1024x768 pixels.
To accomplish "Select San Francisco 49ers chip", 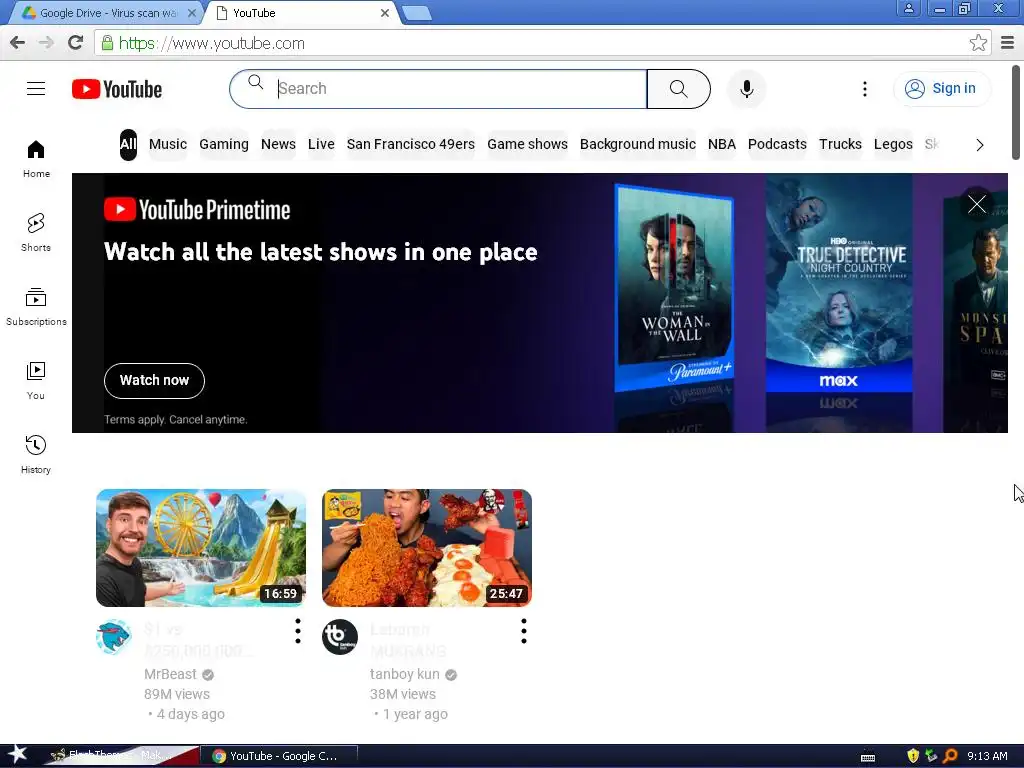I will click(411, 144).
